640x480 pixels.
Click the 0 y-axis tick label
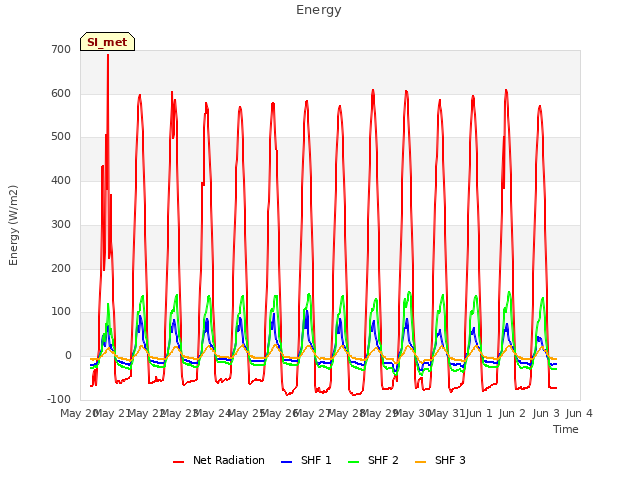68,356
